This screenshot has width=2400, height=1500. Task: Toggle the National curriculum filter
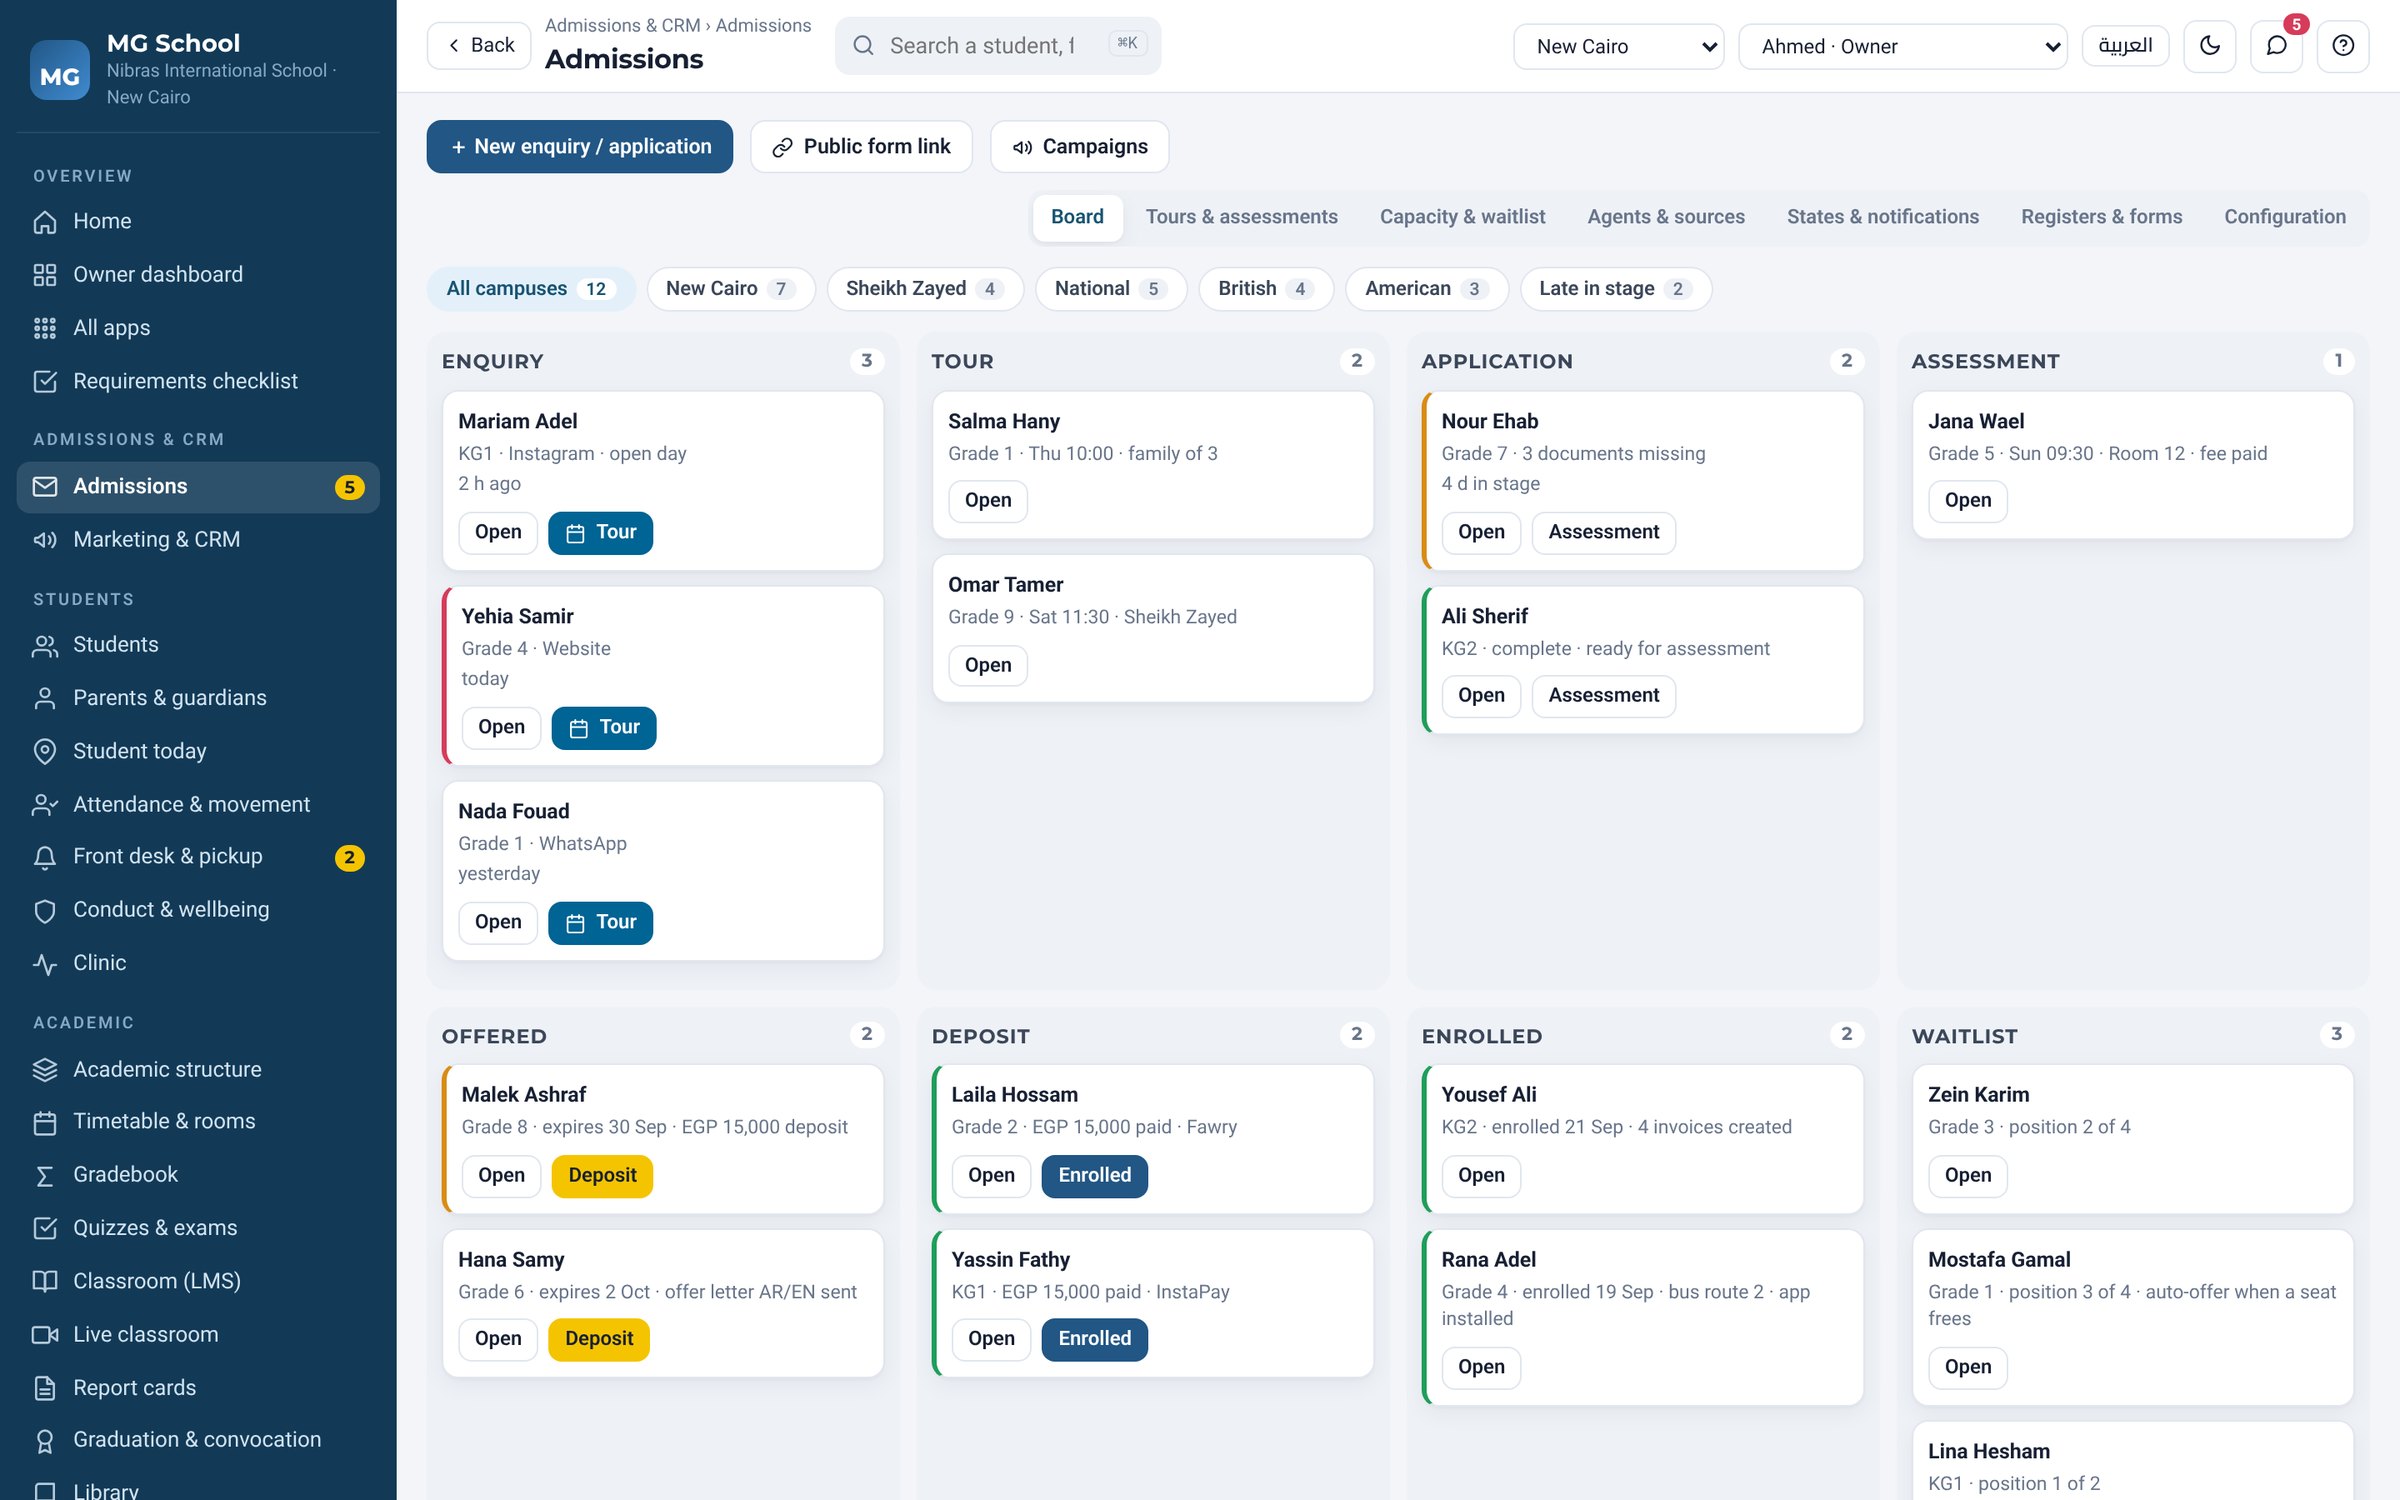(1110, 289)
